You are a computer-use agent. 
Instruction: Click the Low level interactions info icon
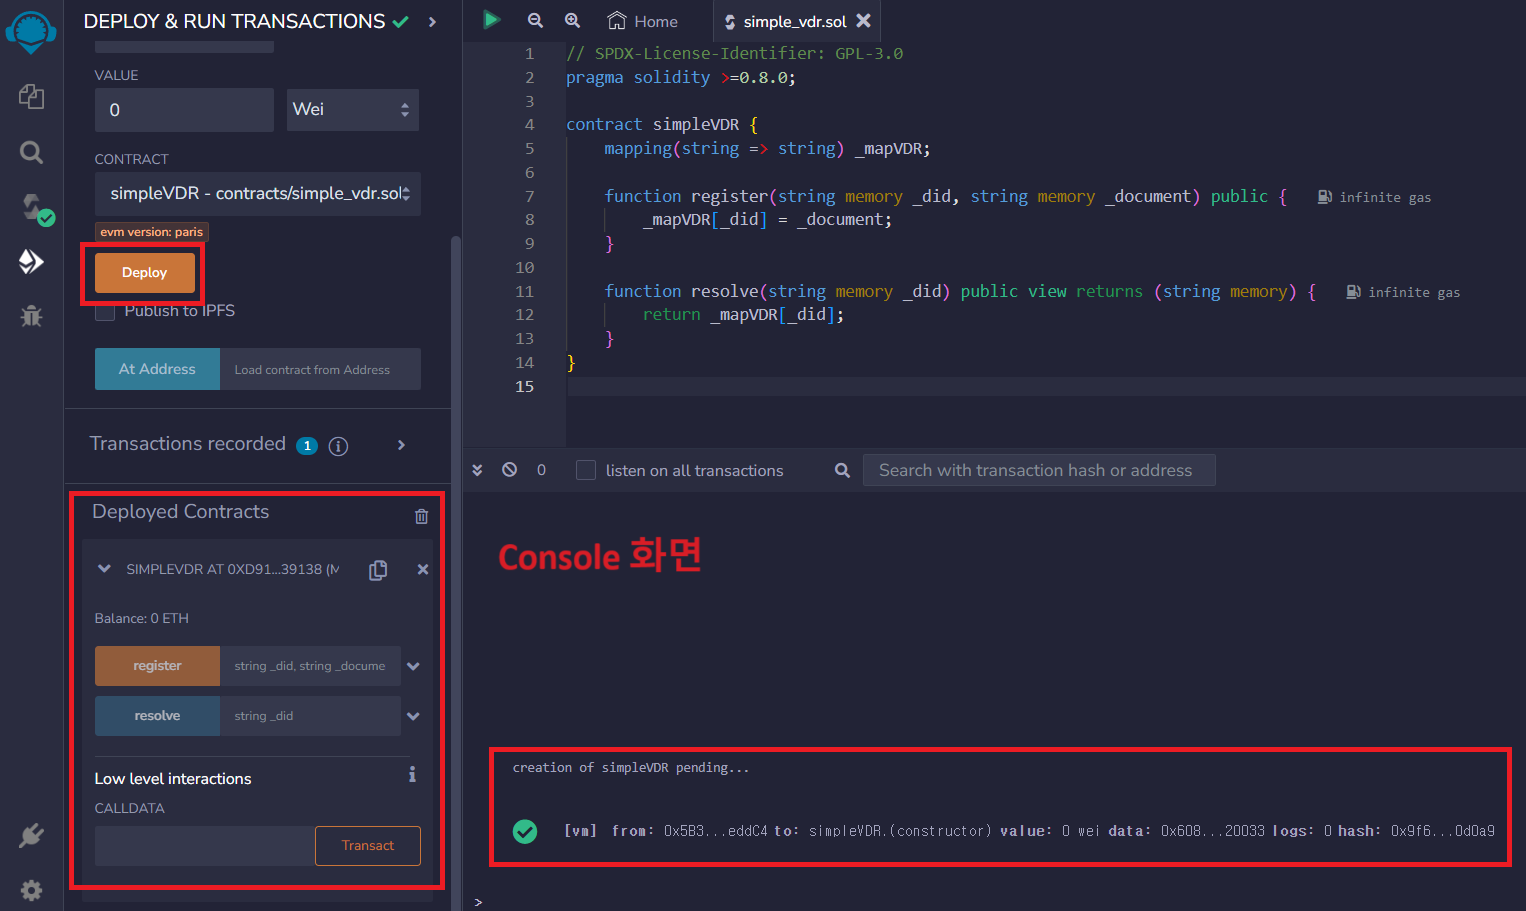point(412,775)
